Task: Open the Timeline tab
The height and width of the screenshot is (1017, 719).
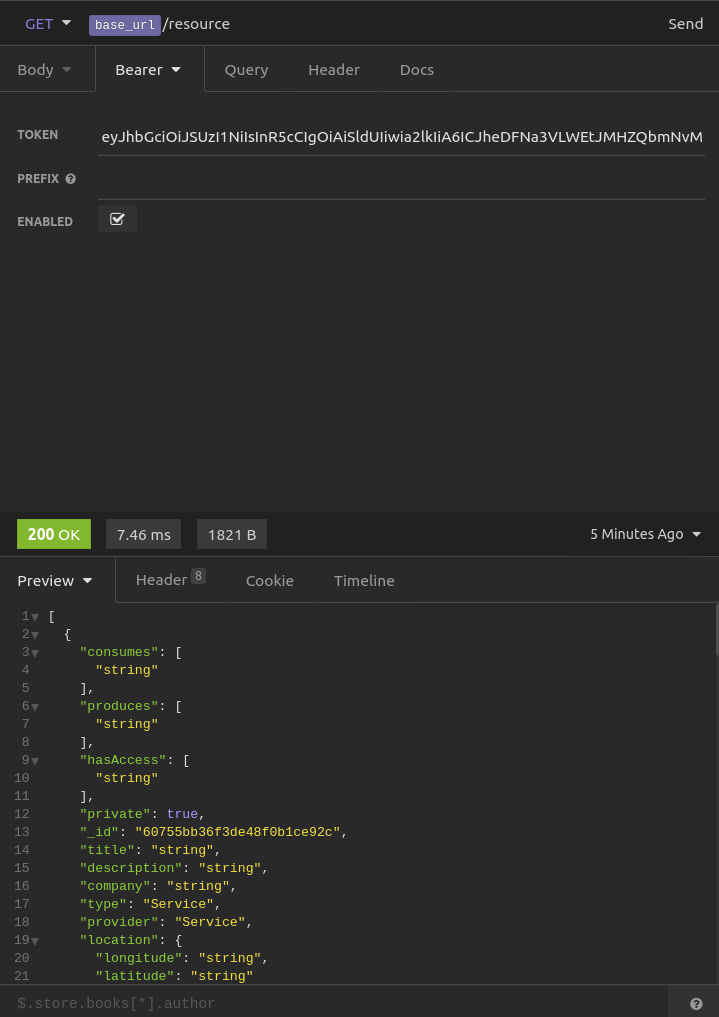Action: pos(364,580)
